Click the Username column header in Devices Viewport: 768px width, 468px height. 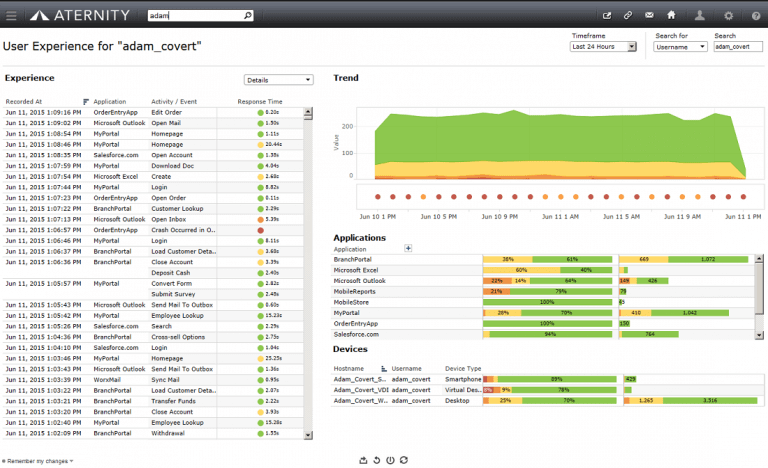[407, 369]
